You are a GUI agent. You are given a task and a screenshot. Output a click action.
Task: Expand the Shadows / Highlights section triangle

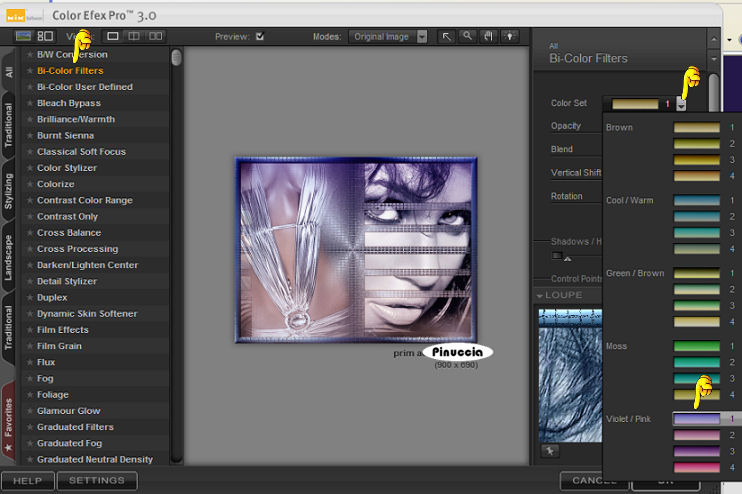tap(568, 259)
